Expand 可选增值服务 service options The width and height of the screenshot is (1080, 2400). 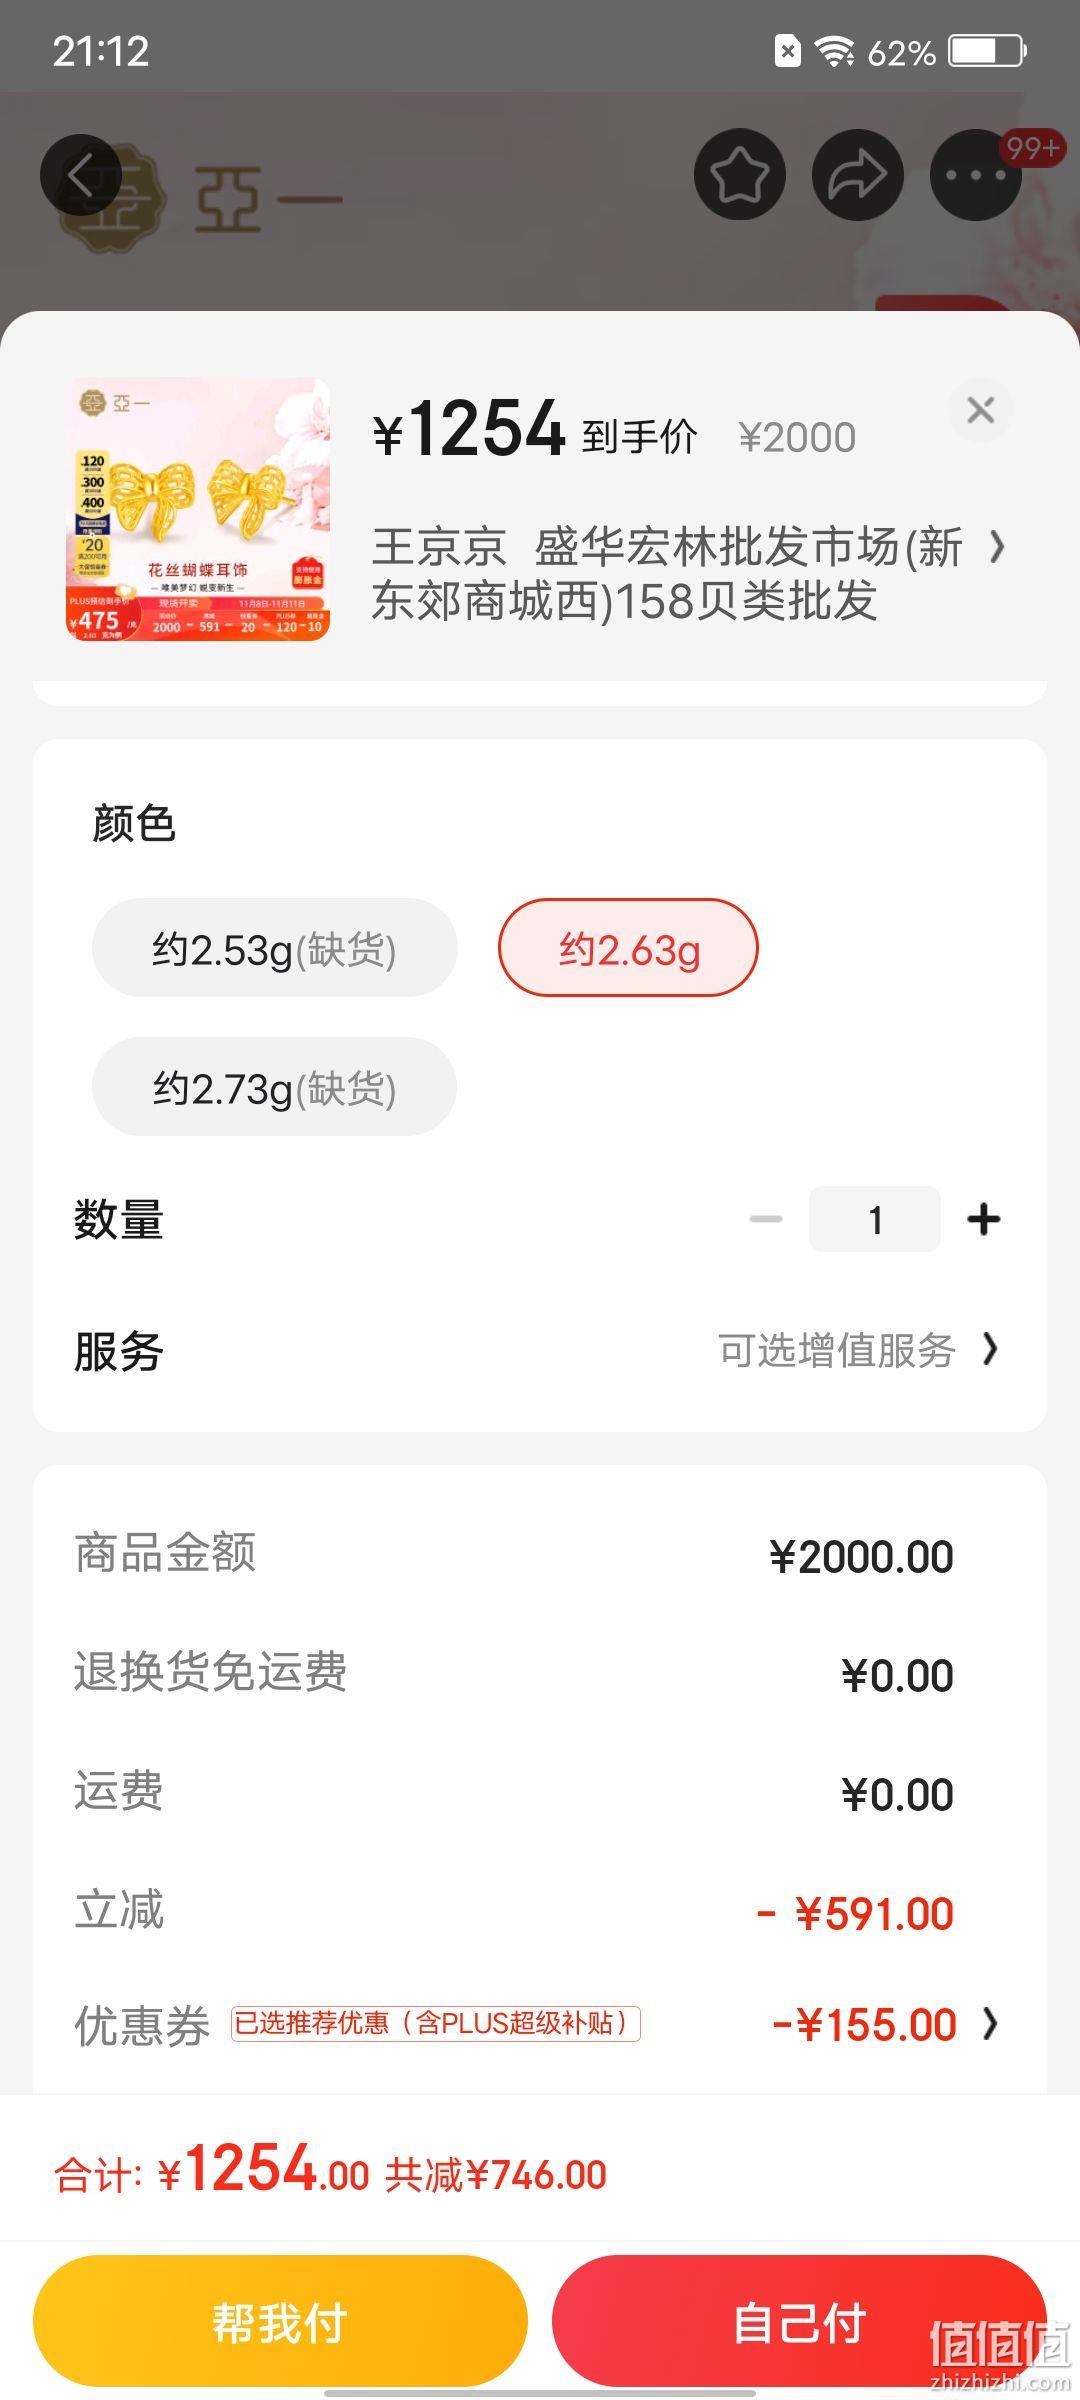coord(858,1350)
